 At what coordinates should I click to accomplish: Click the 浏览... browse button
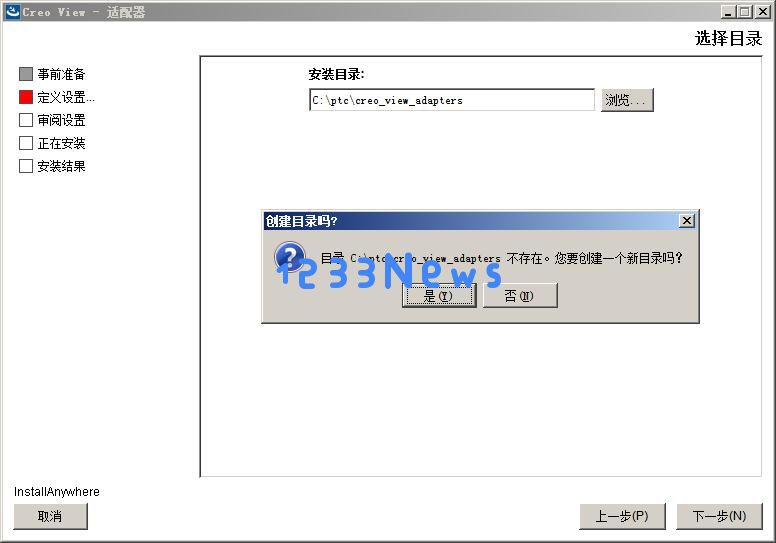(627, 100)
